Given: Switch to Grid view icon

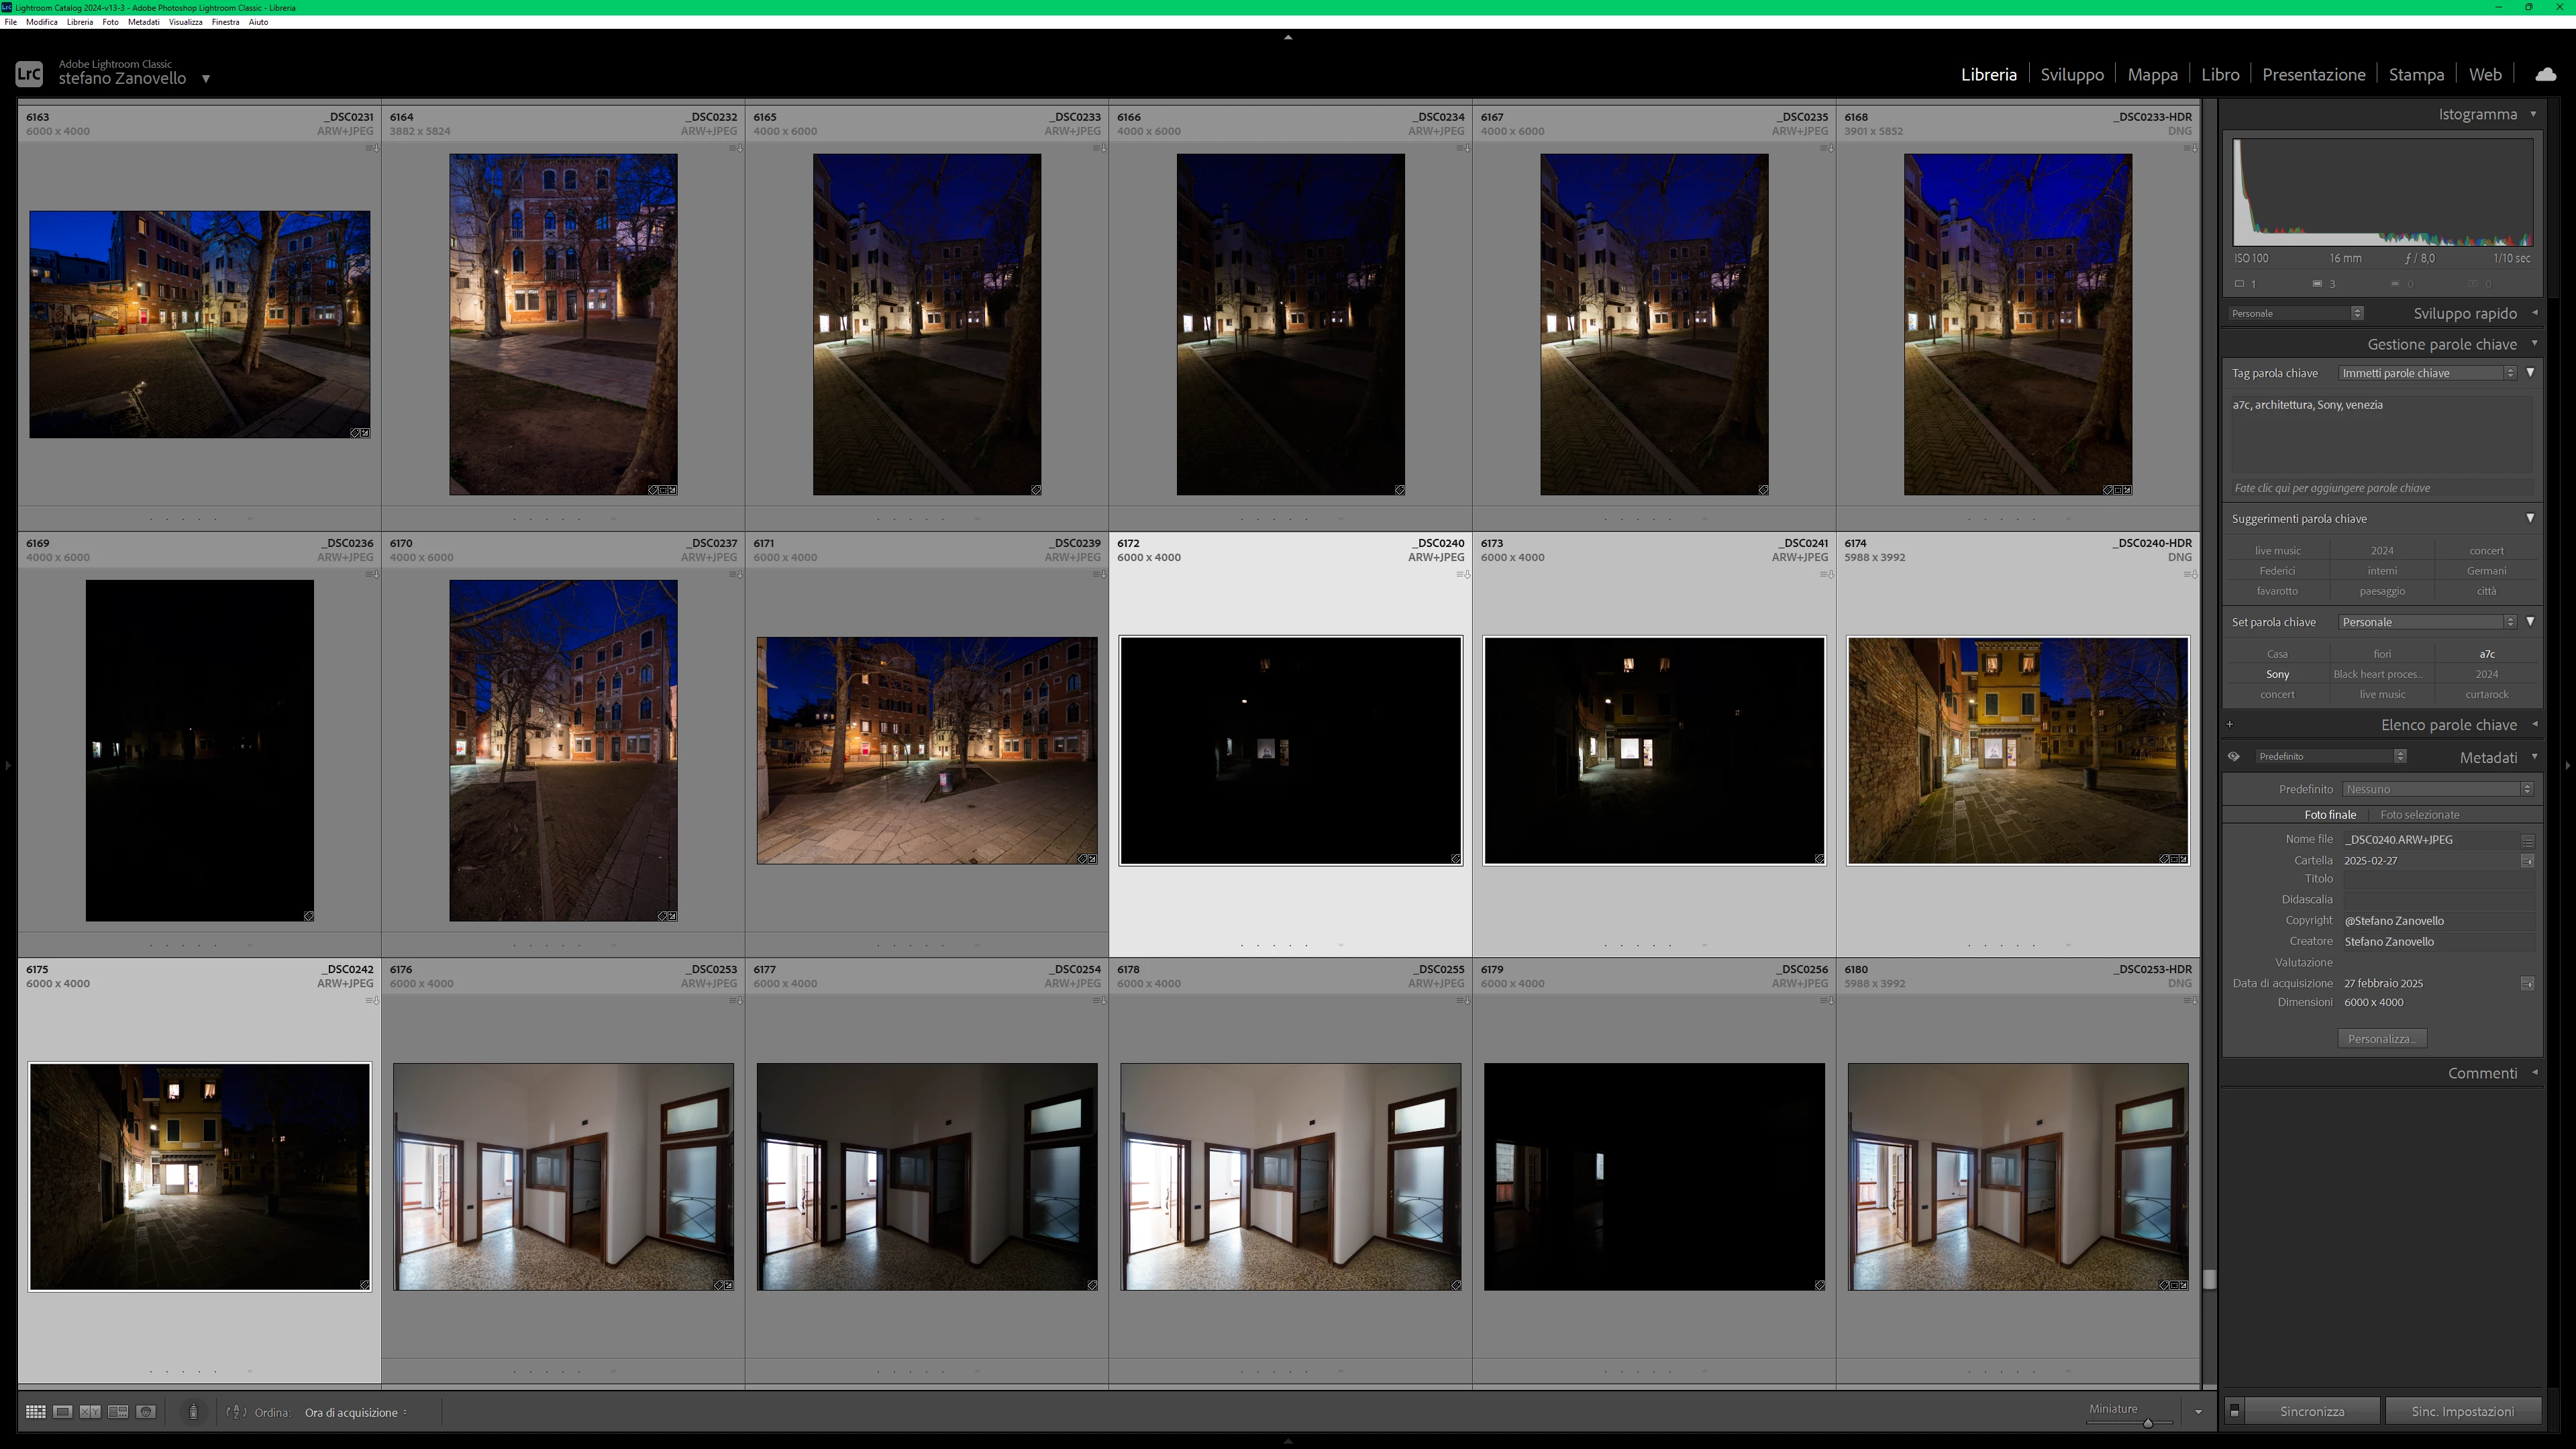Looking at the screenshot, I should (x=35, y=1412).
